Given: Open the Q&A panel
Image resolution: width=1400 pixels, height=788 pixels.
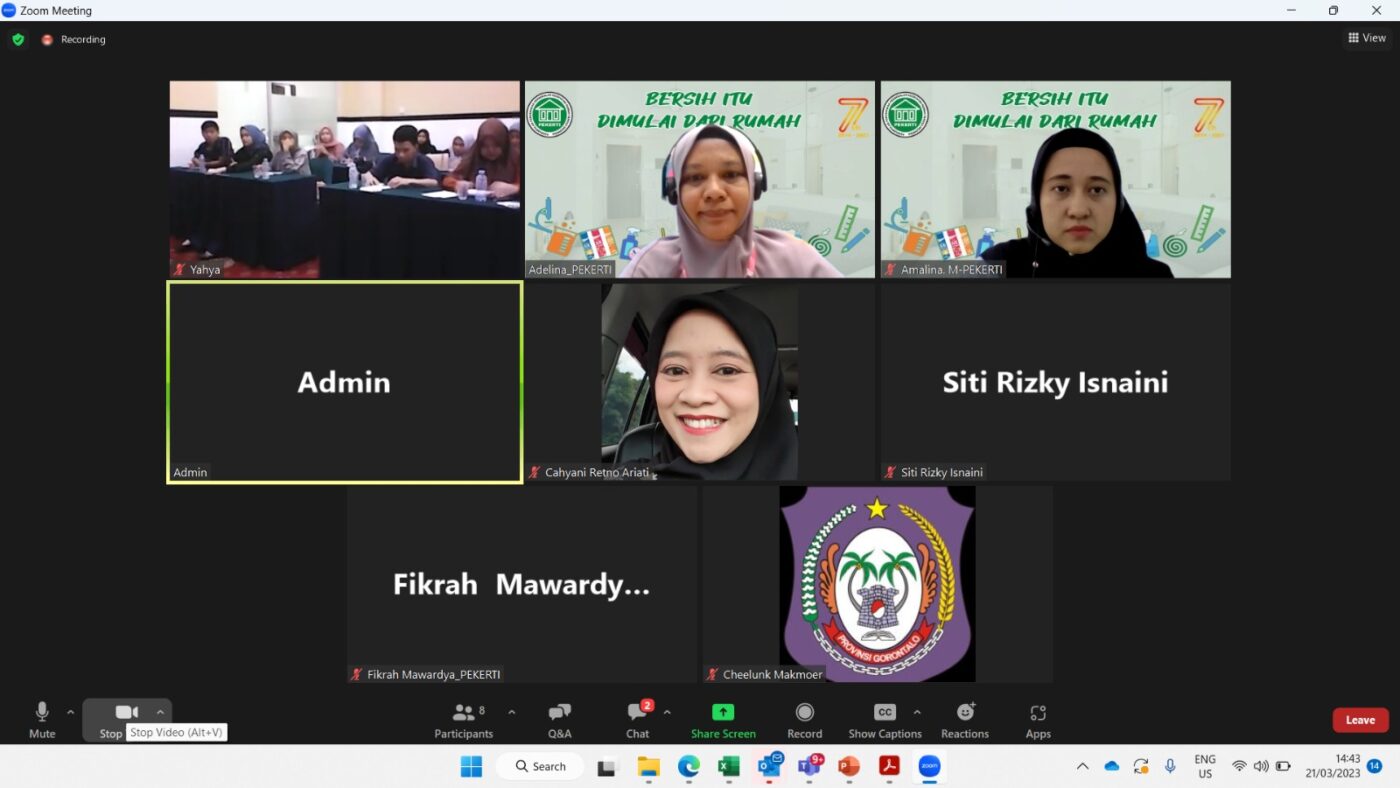Looking at the screenshot, I should pos(559,720).
